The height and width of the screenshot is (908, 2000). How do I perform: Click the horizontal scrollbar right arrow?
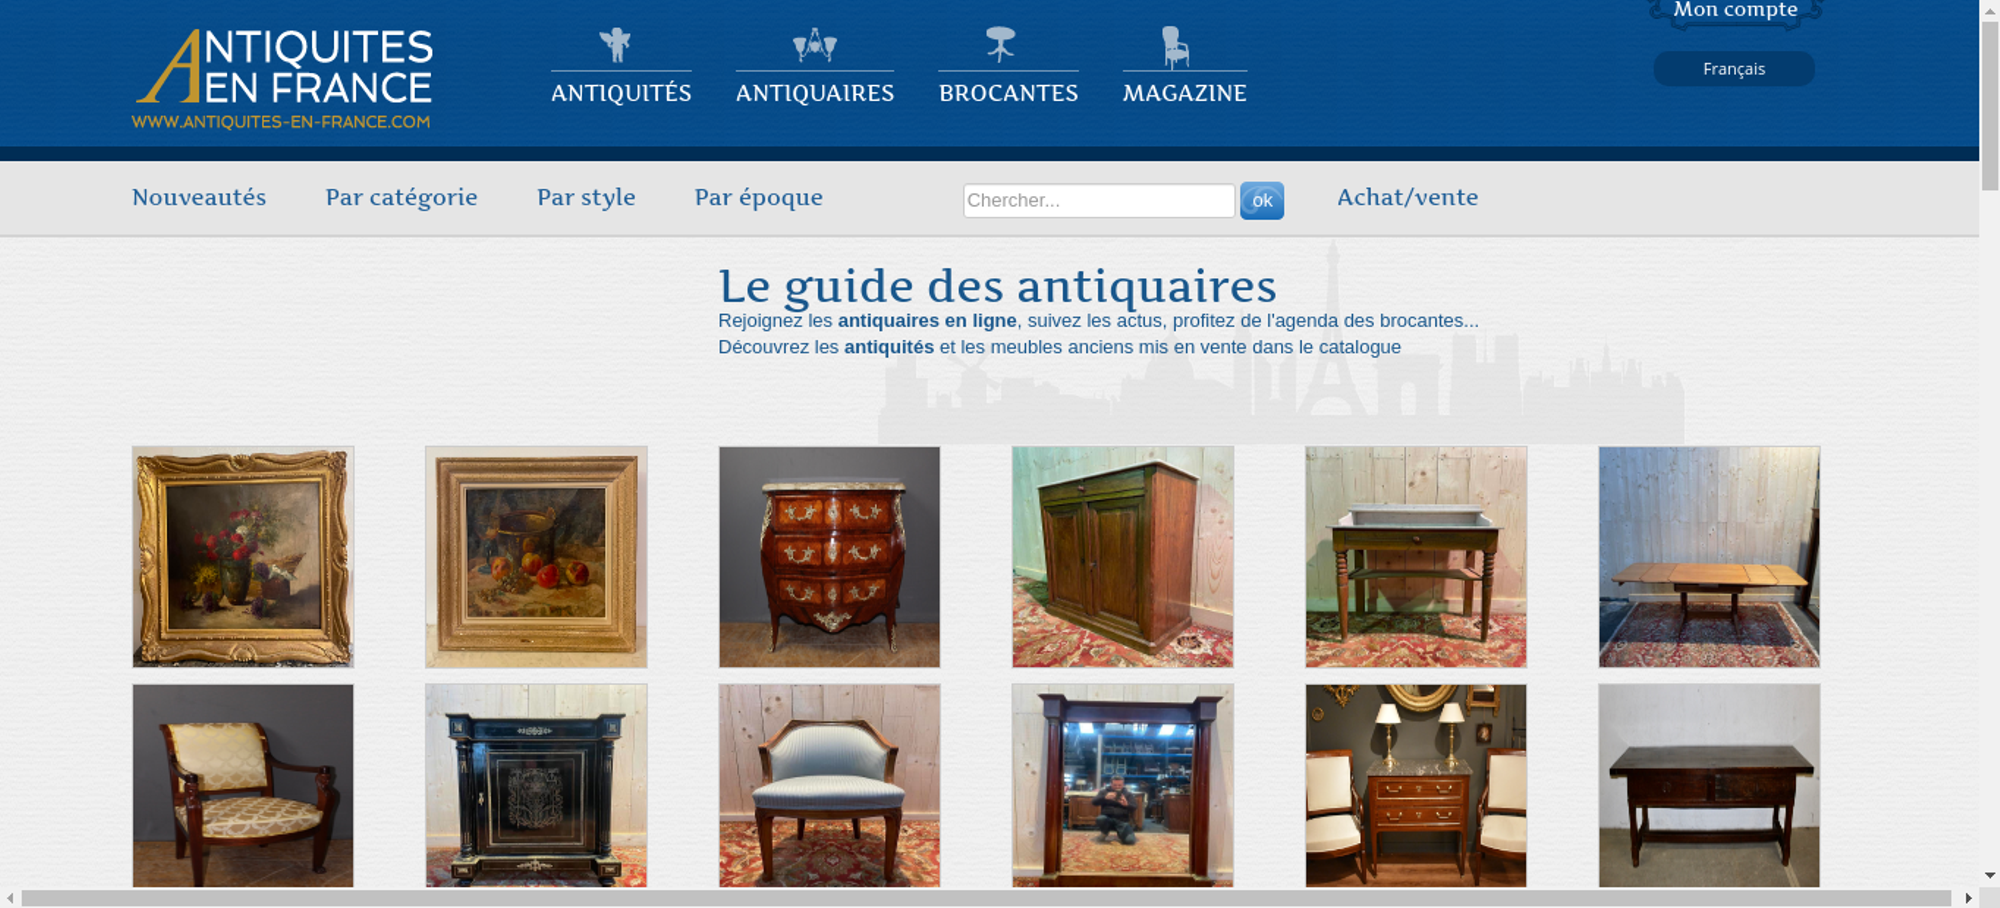[x=1968, y=898]
